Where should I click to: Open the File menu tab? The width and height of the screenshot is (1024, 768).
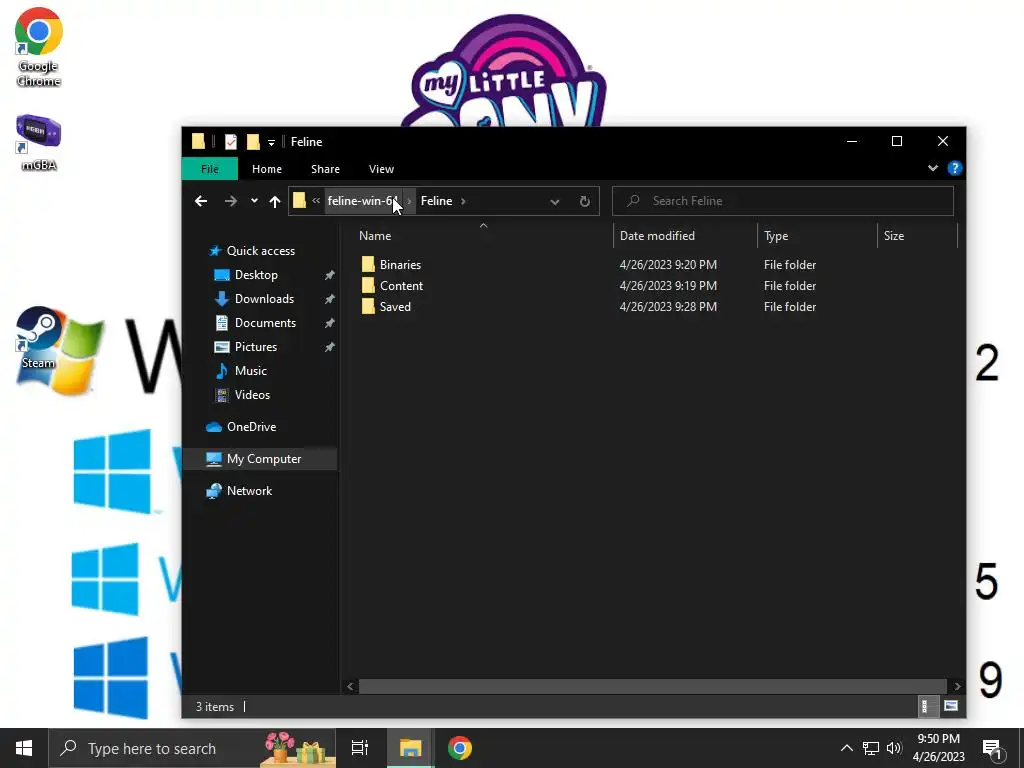point(210,169)
